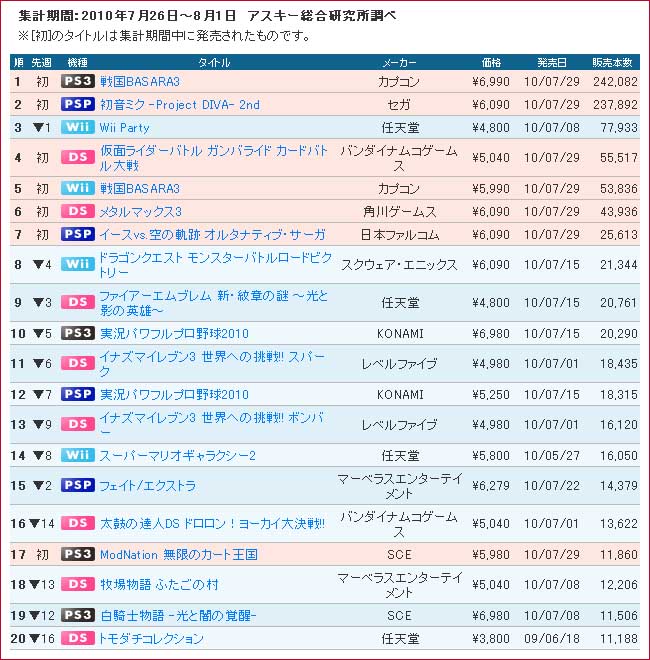Click DS badge beside メタルマックス3
The width and height of the screenshot is (650, 660).
pos(77,211)
